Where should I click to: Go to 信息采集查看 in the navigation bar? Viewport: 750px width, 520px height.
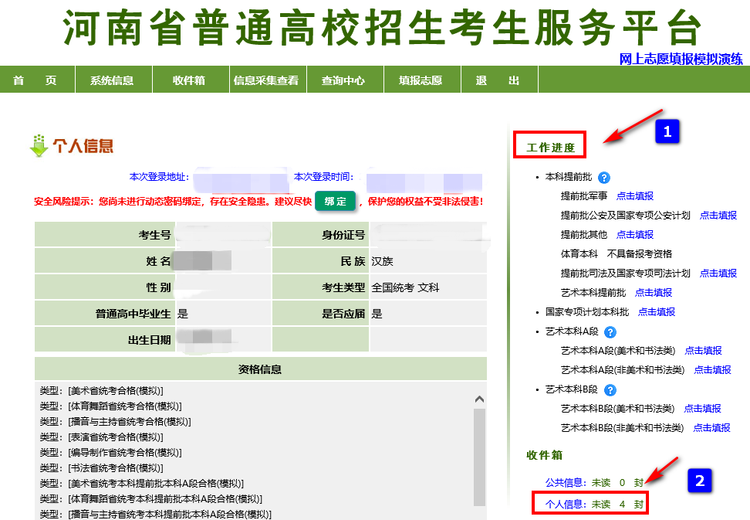(x=265, y=81)
